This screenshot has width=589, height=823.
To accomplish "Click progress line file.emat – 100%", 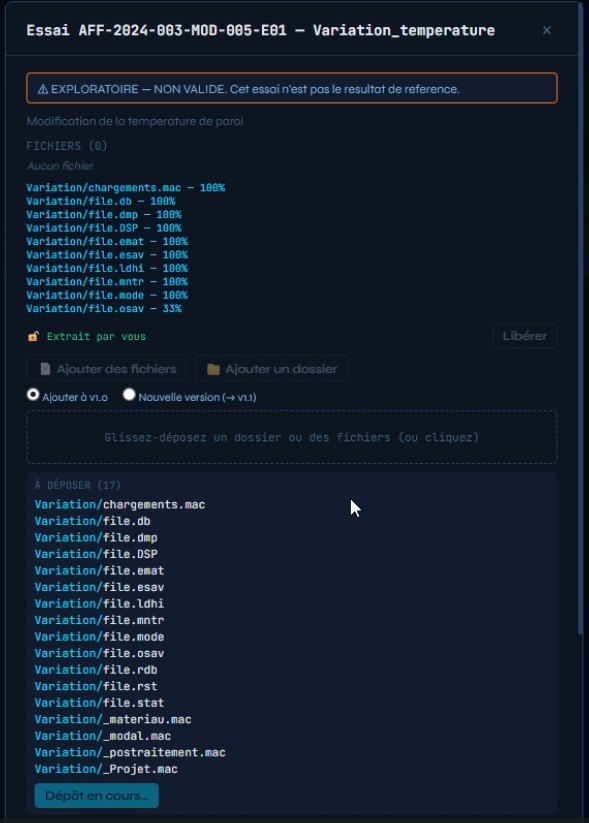I will pyautogui.click(x=107, y=241).
